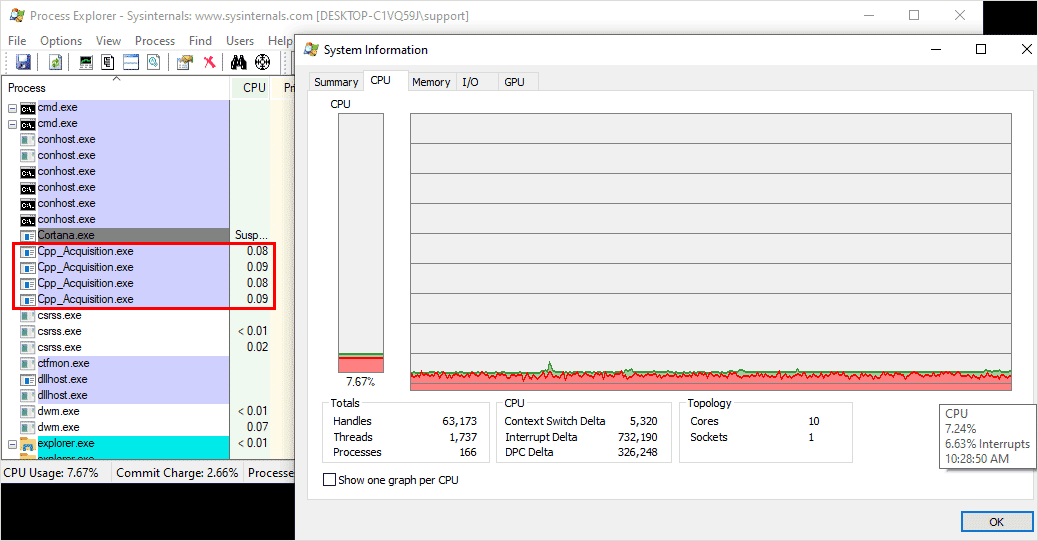
Task: Click the System Information window title icon
Action: pos(311,50)
